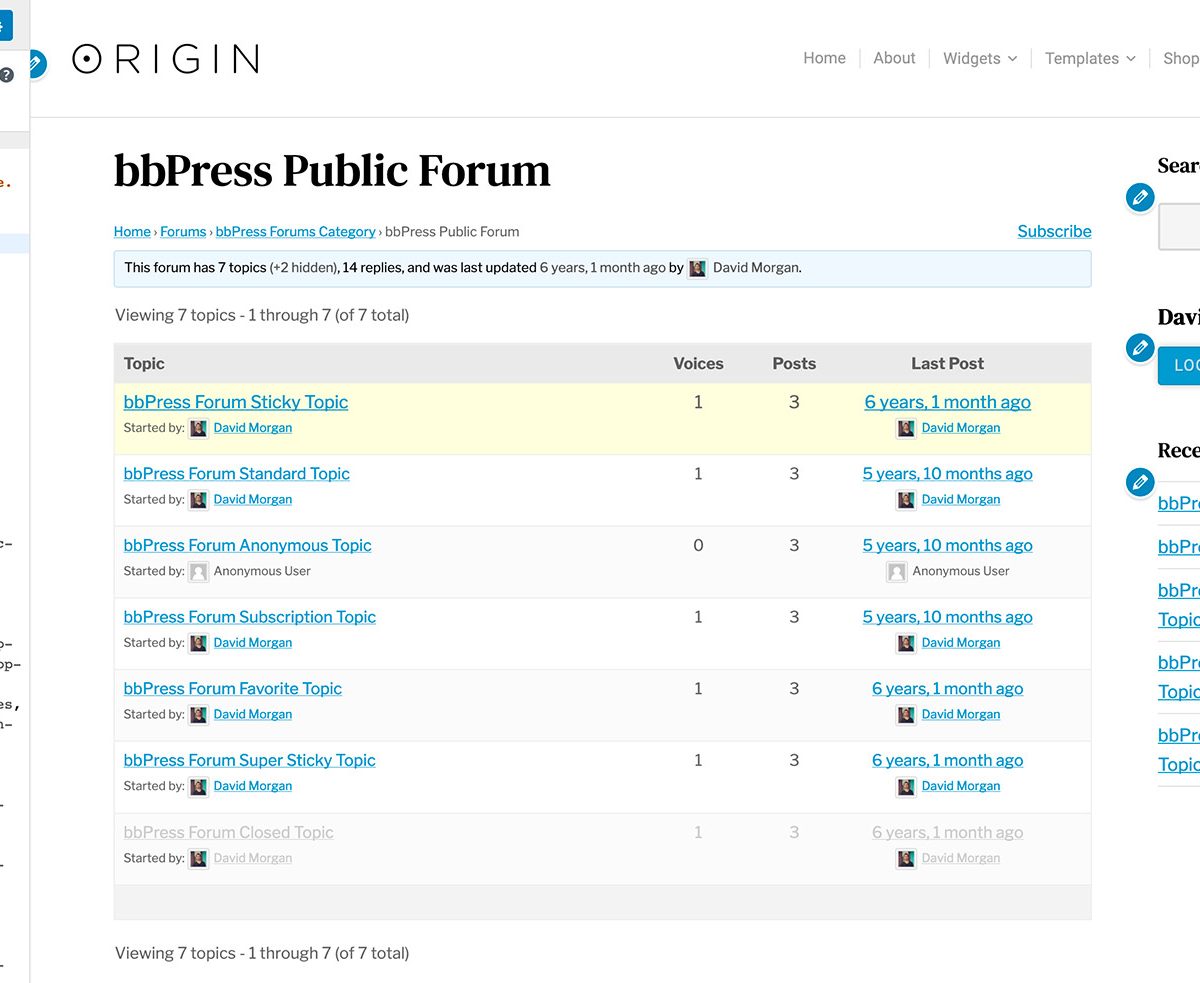The height and width of the screenshot is (983, 1200).
Task: Click David Morgan last-post link in Sticky Topic row
Action: tap(961, 428)
